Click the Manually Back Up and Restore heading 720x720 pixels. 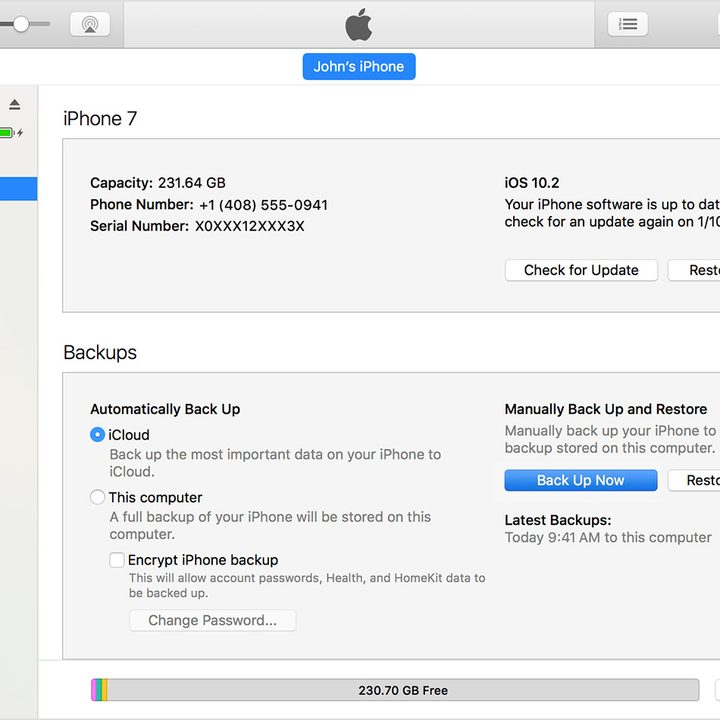coord(606,409)
